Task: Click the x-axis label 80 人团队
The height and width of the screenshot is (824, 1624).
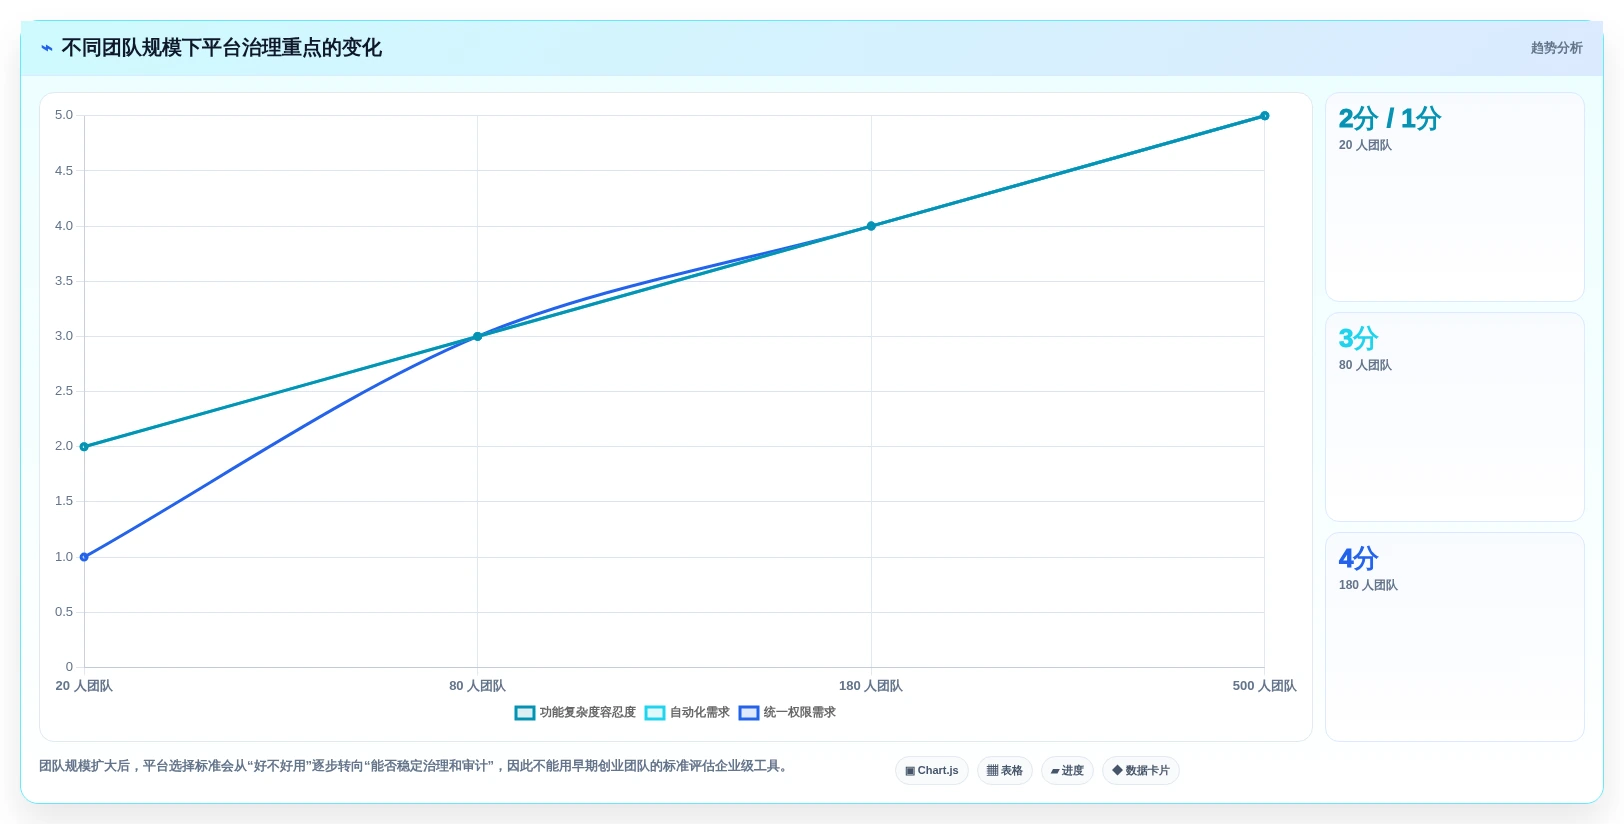Action: point(477,686)
